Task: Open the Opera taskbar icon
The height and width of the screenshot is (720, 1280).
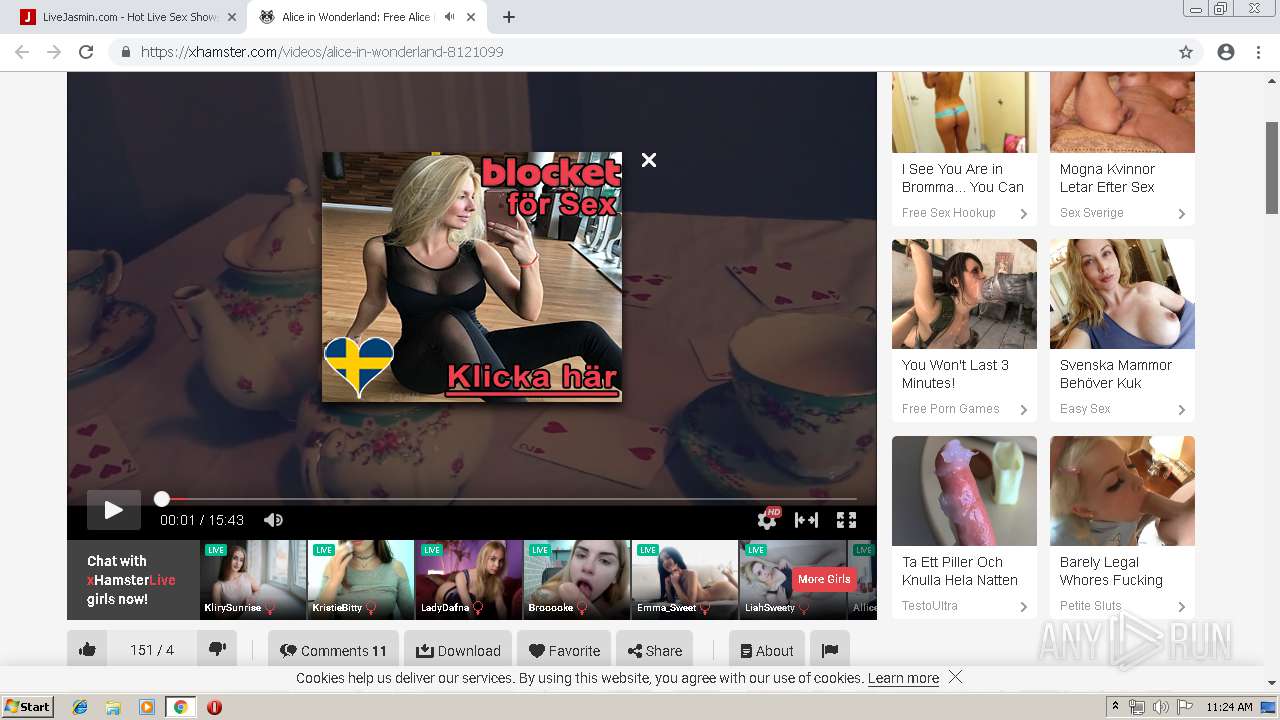Action: coord(214,707)
